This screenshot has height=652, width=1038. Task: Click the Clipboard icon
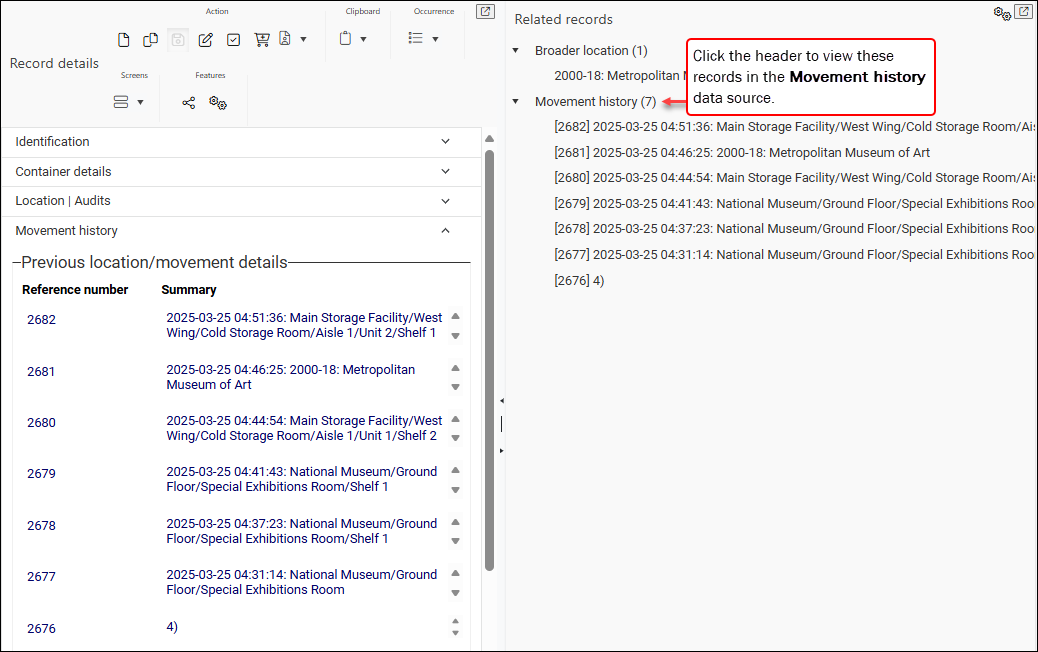(345, 38)
